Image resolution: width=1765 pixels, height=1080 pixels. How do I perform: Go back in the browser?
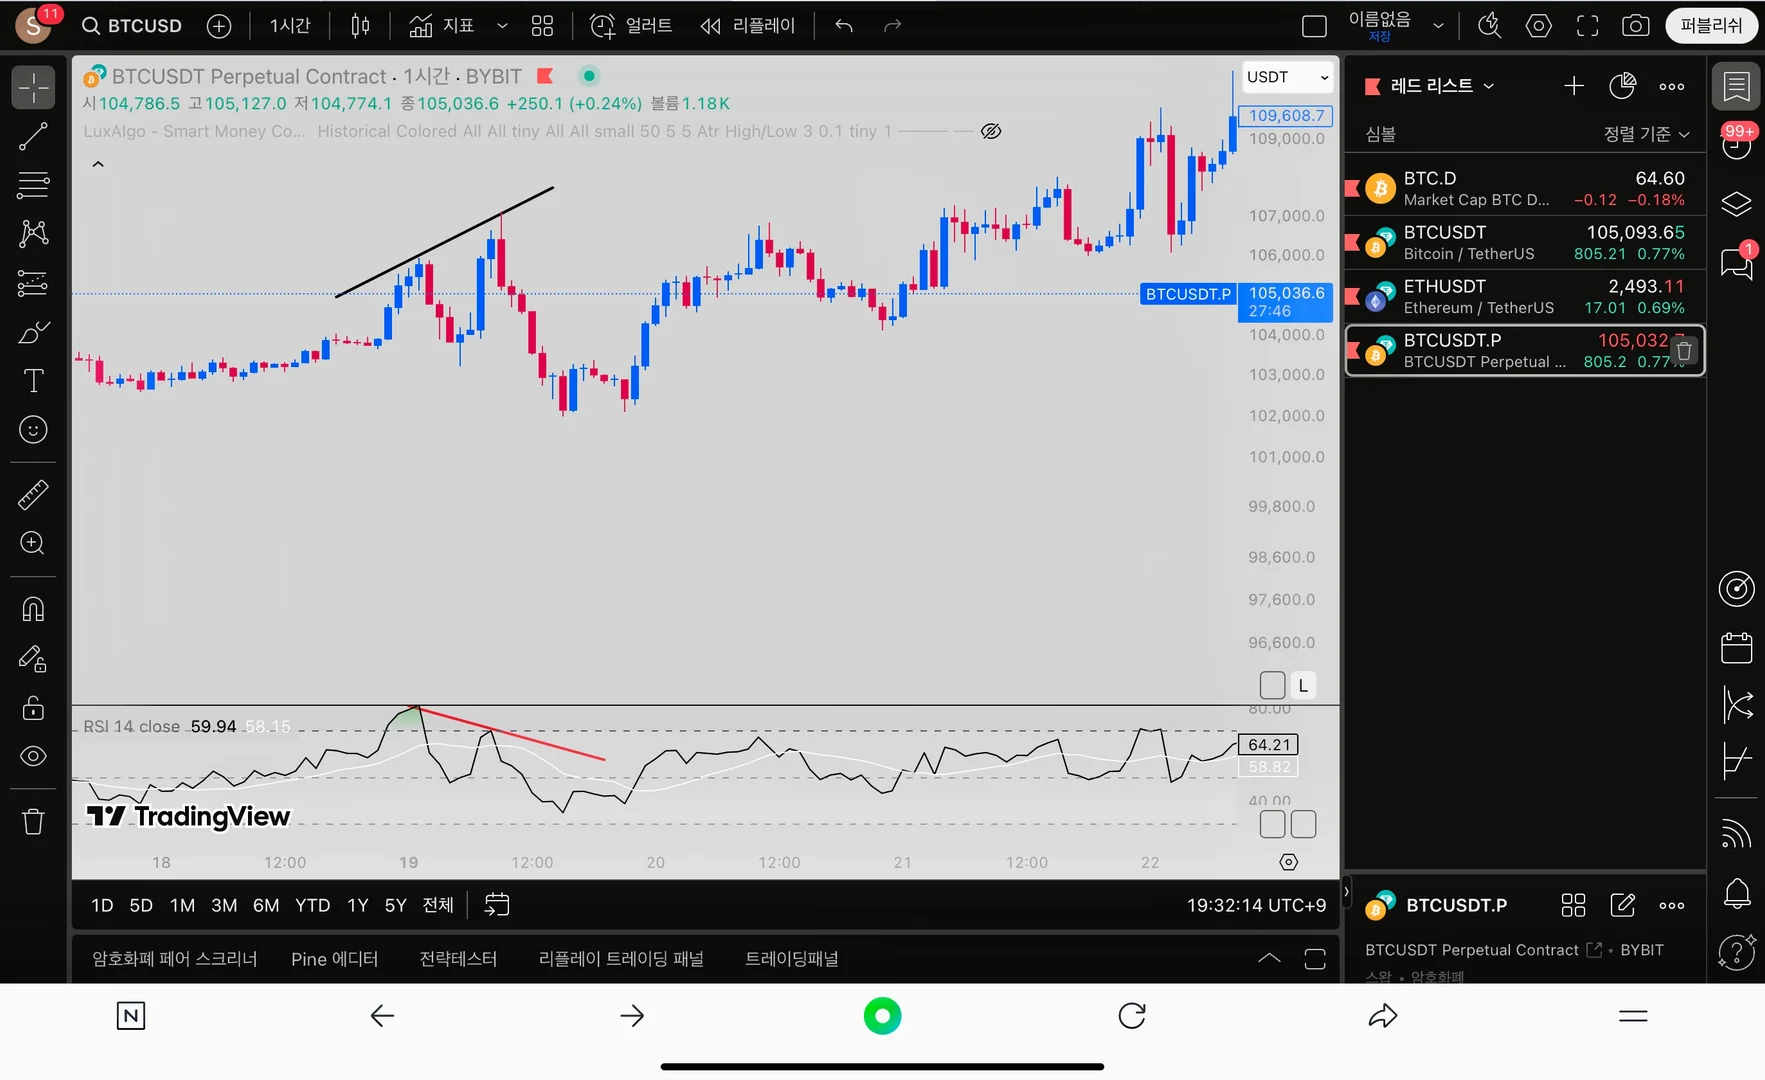382,1016
